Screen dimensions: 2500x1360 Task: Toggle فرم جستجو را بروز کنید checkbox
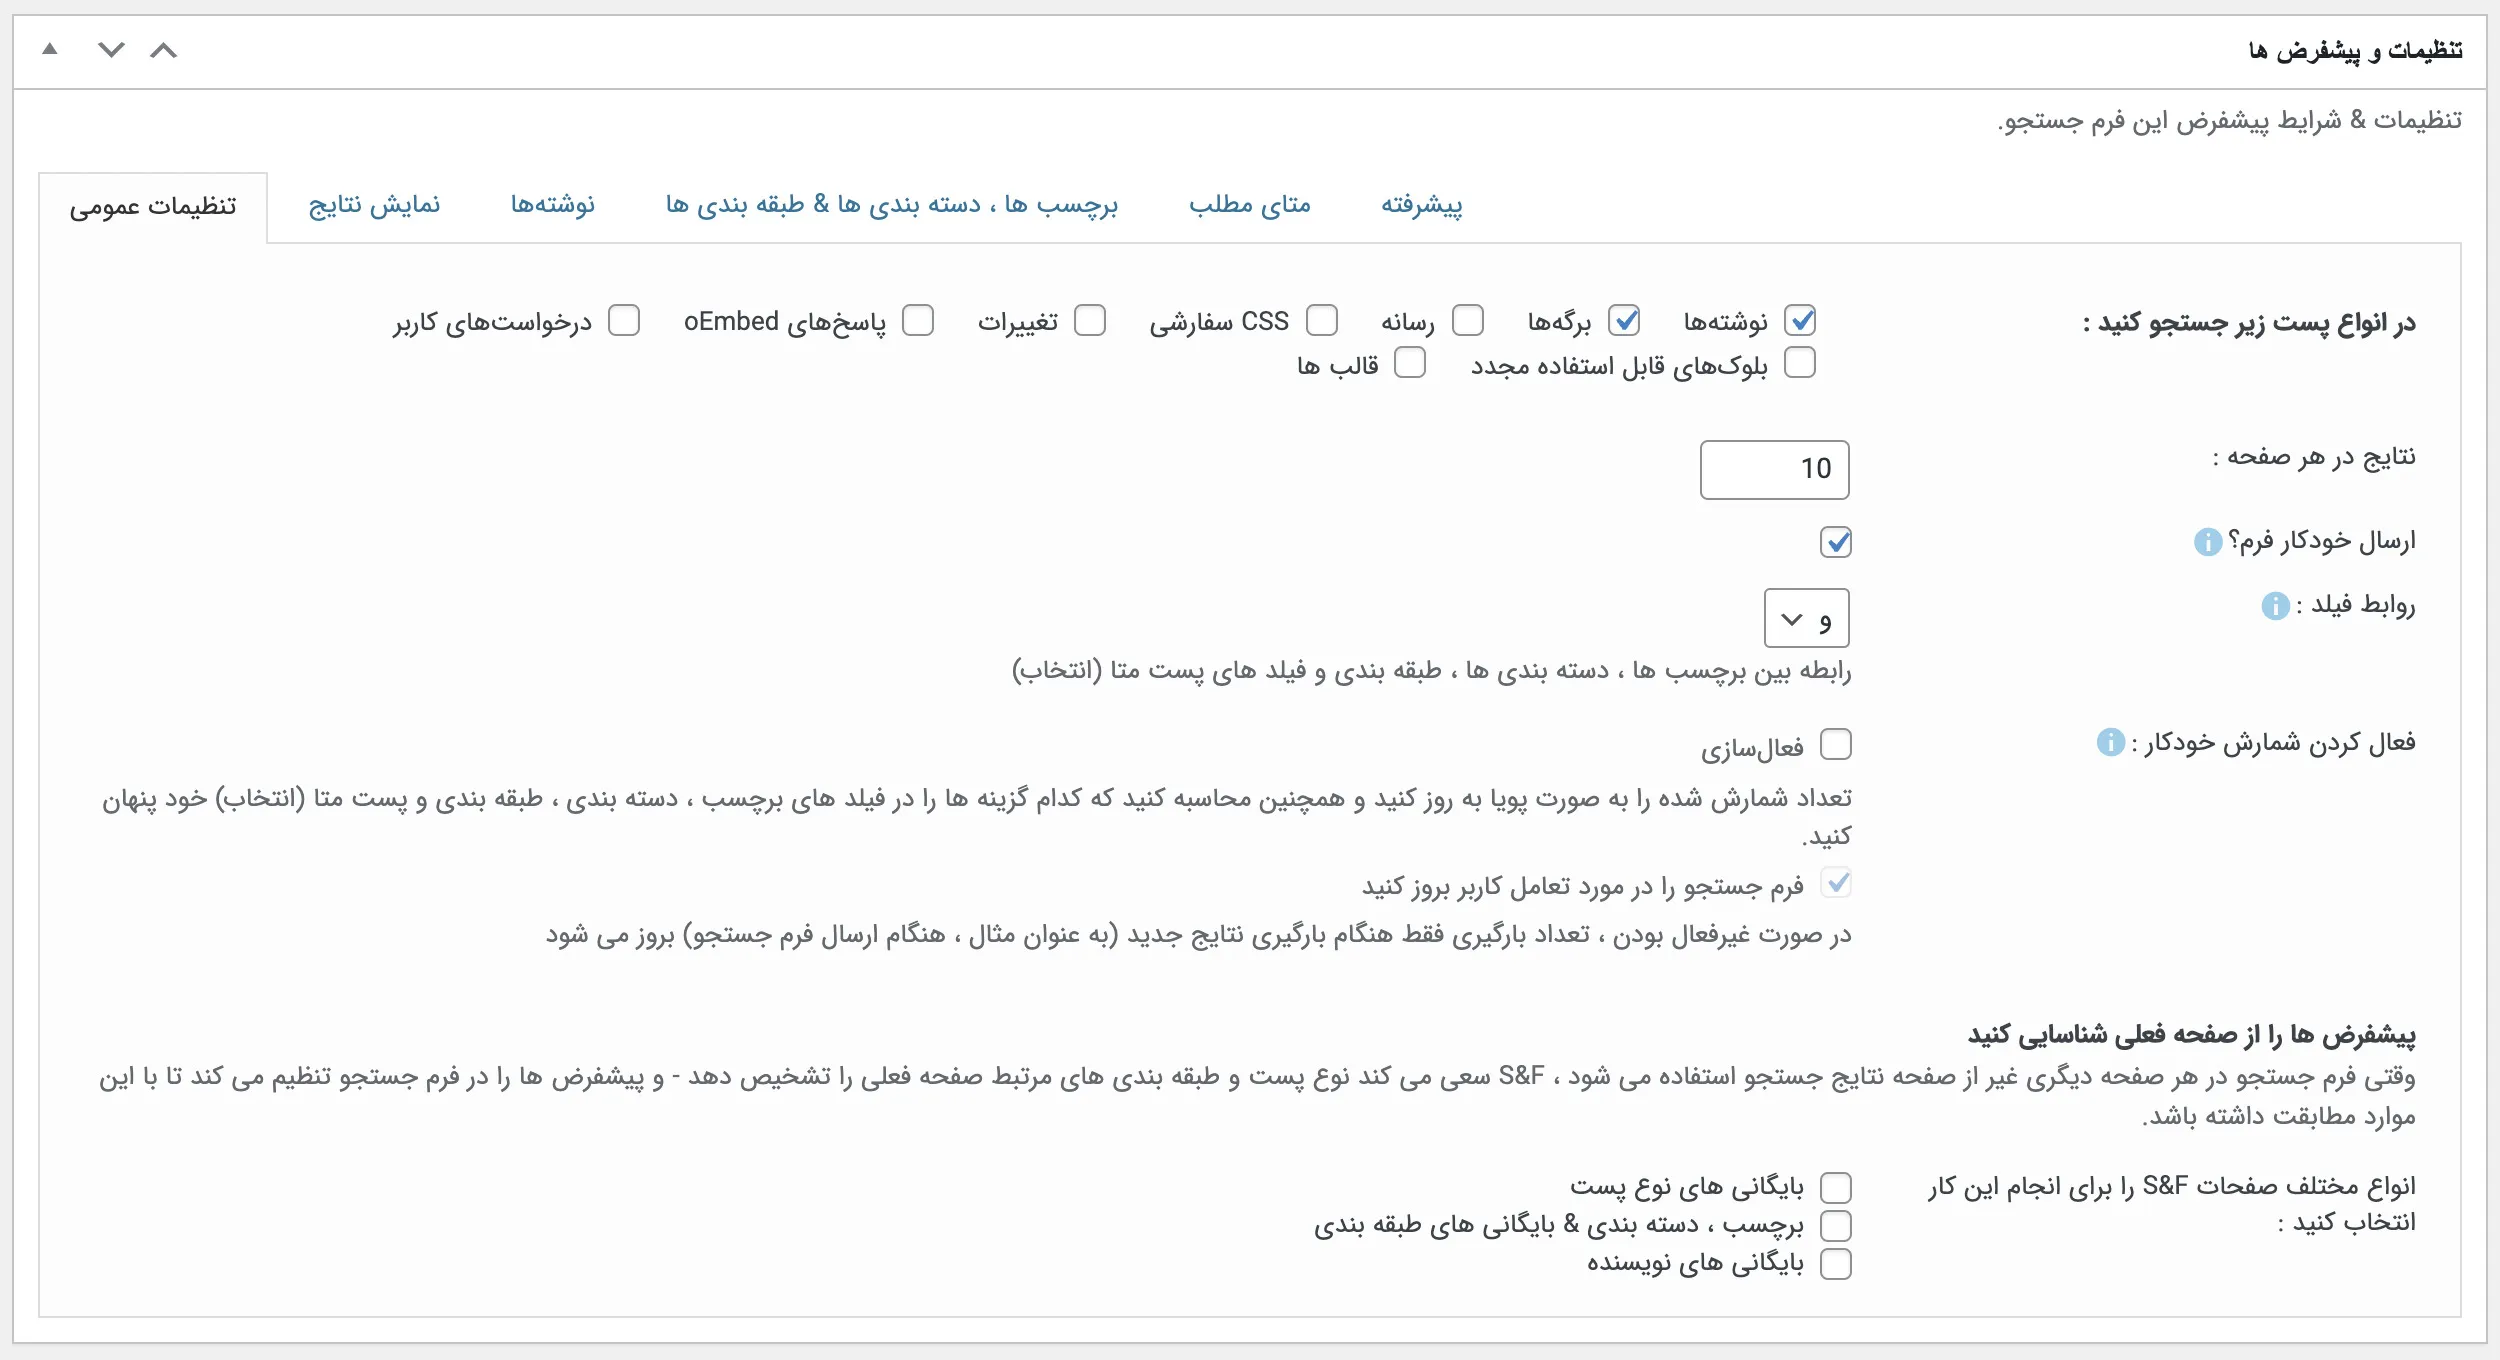[1836, 883]
